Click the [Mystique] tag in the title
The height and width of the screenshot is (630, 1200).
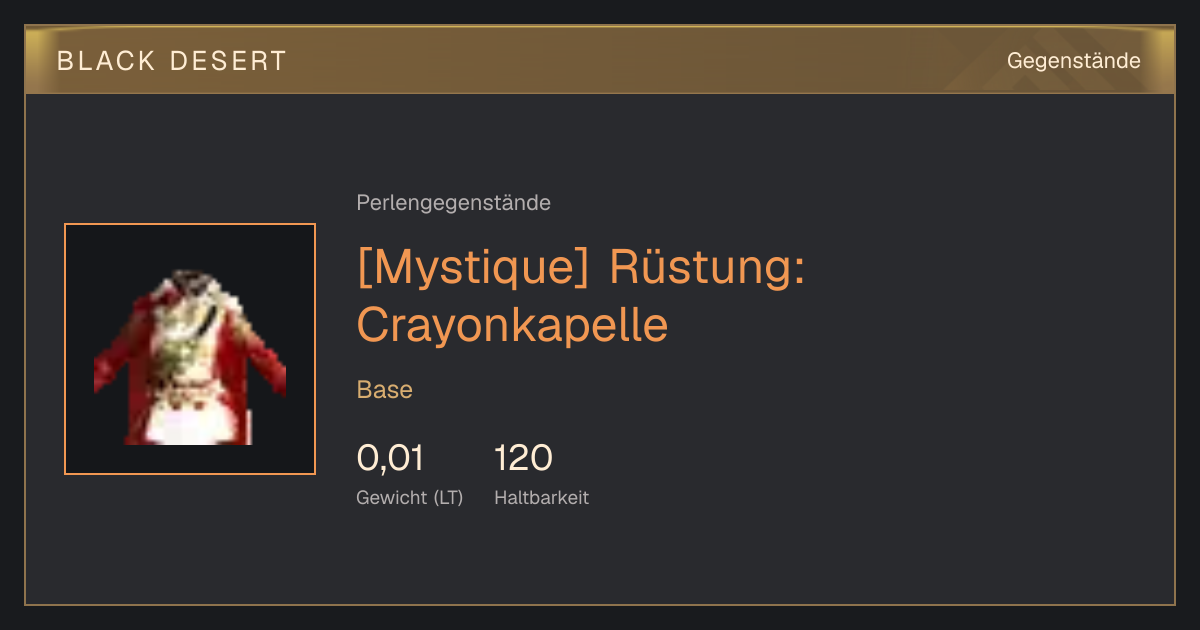tap(474, 270)
